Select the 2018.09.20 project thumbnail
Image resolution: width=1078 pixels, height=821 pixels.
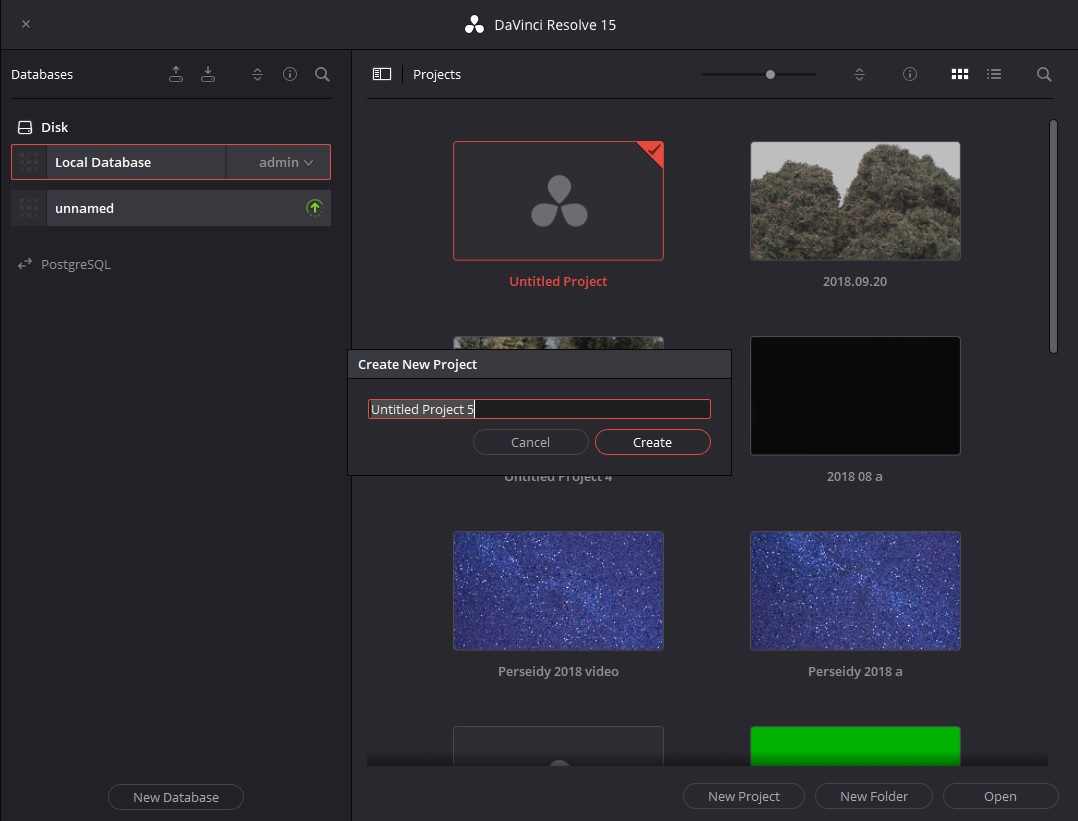(x=855, y=201)
